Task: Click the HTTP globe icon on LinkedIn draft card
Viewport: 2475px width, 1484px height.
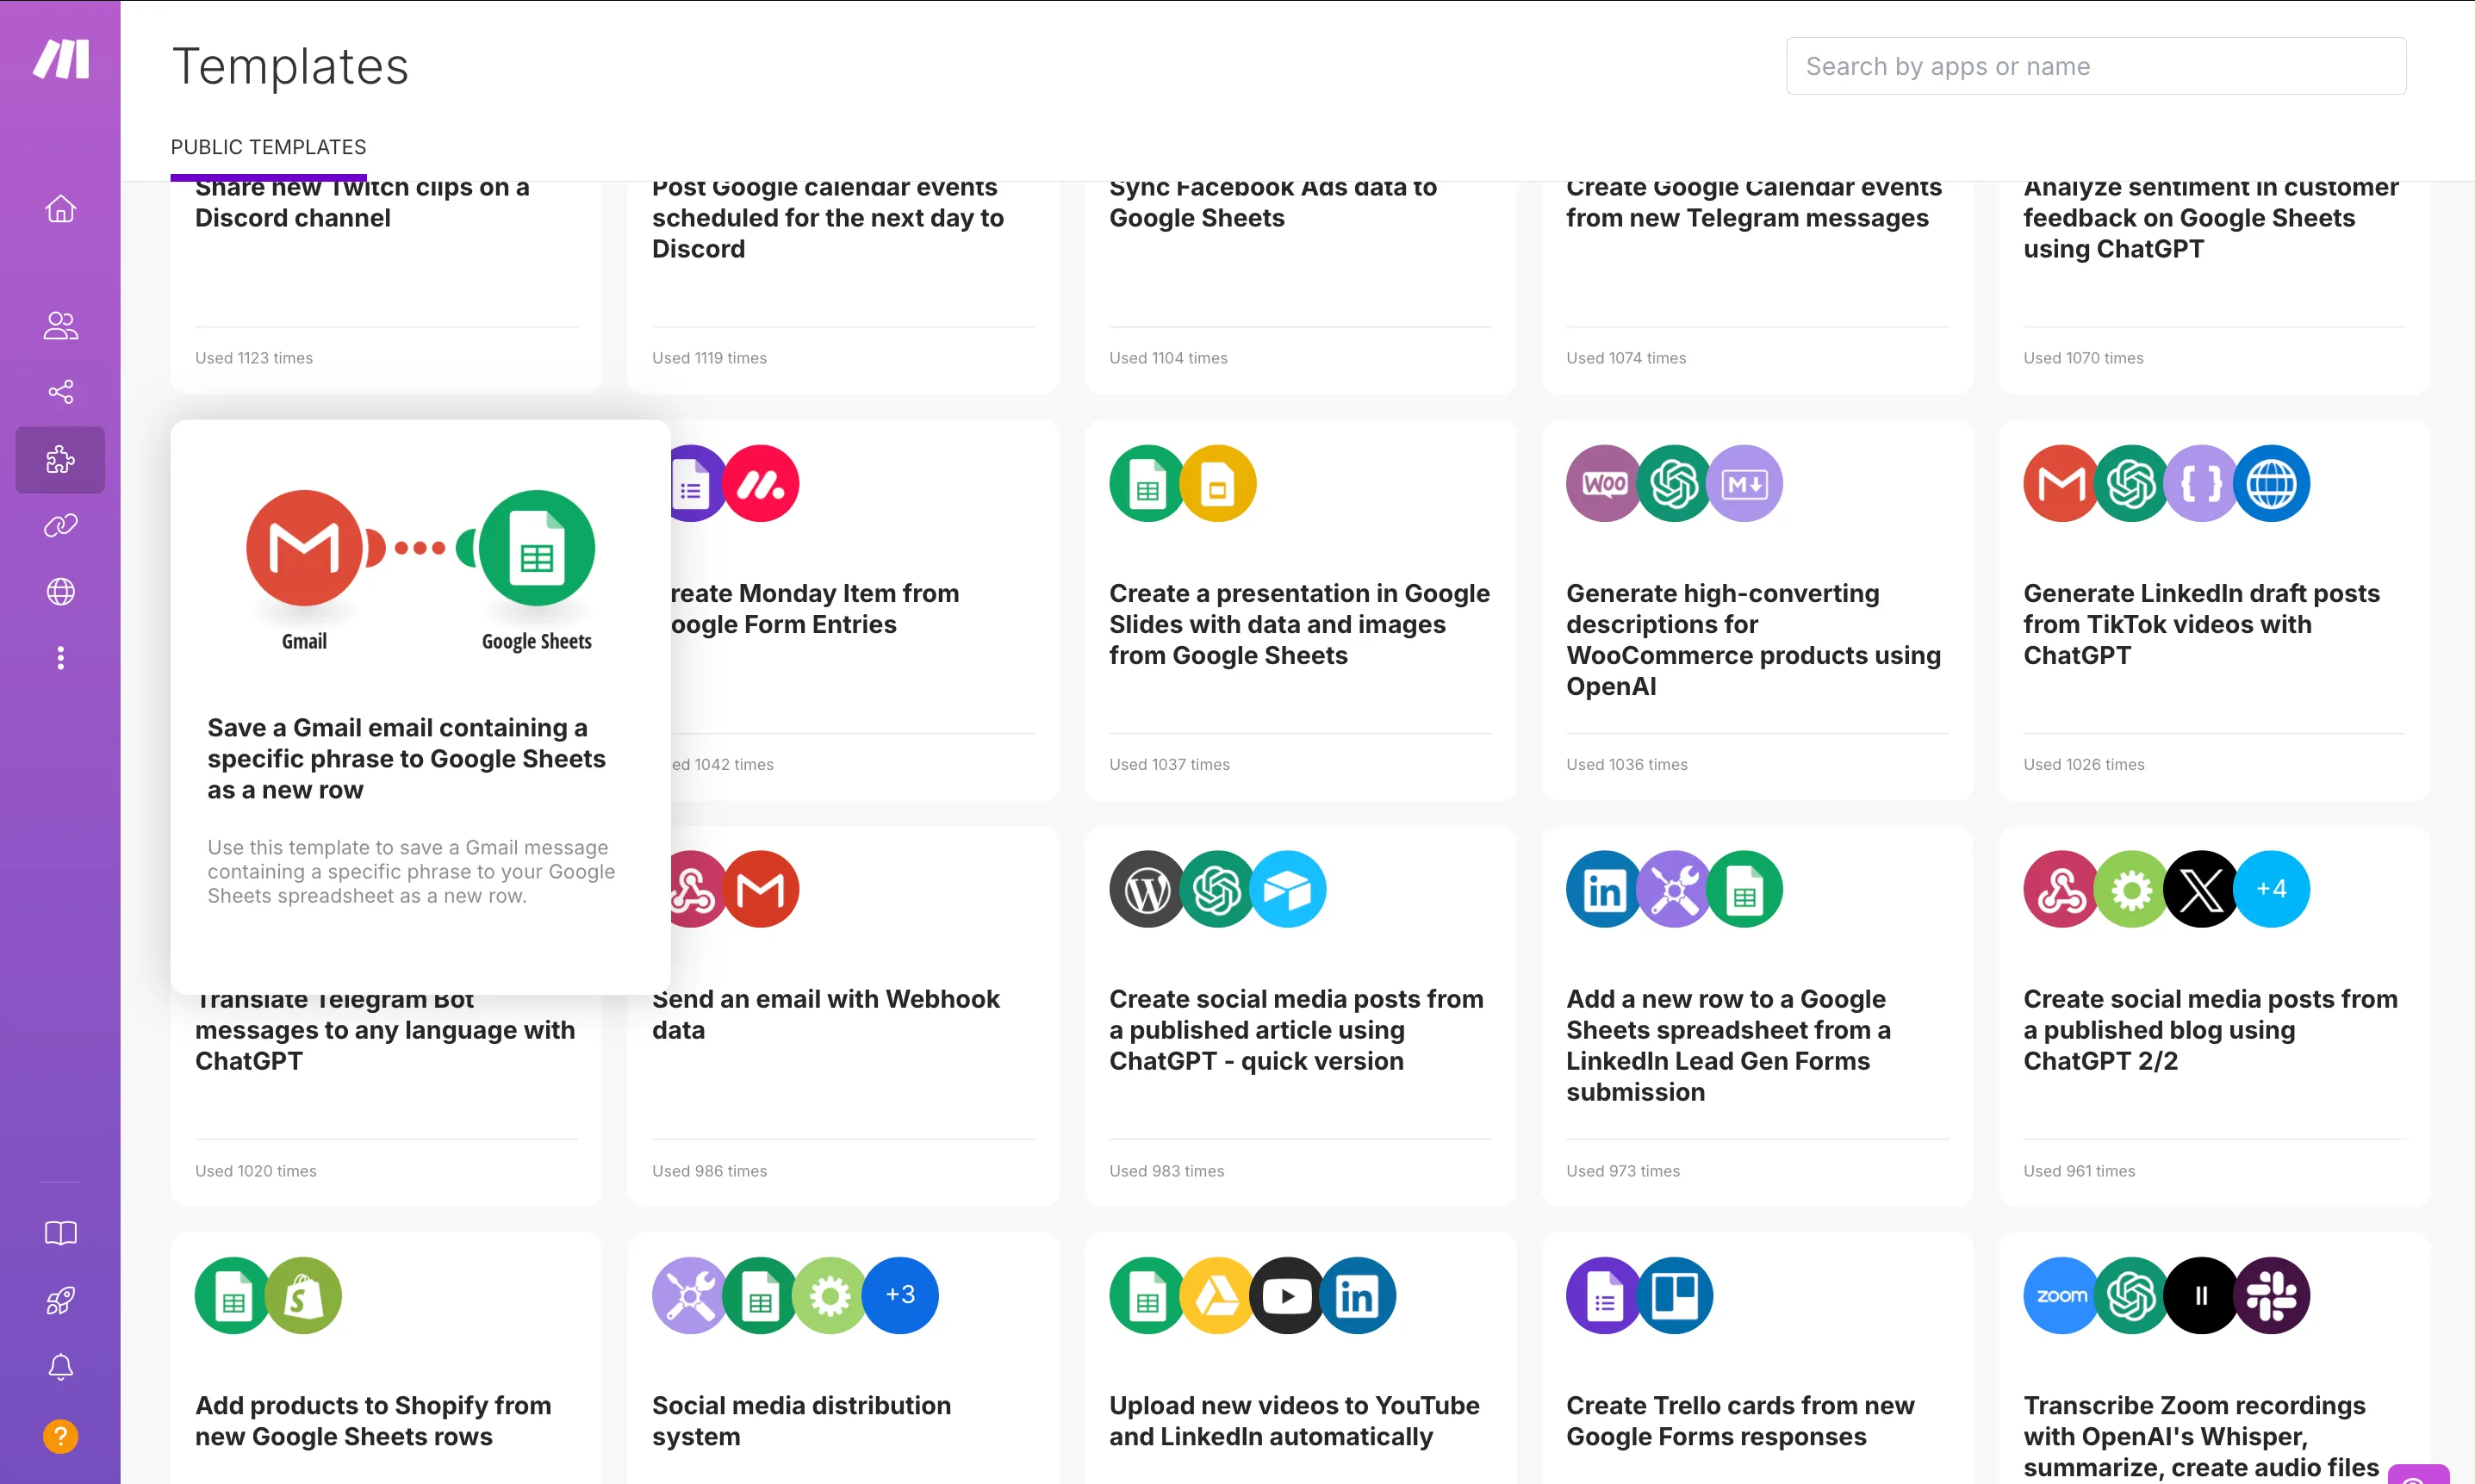Action: (x=2272, y=483)
